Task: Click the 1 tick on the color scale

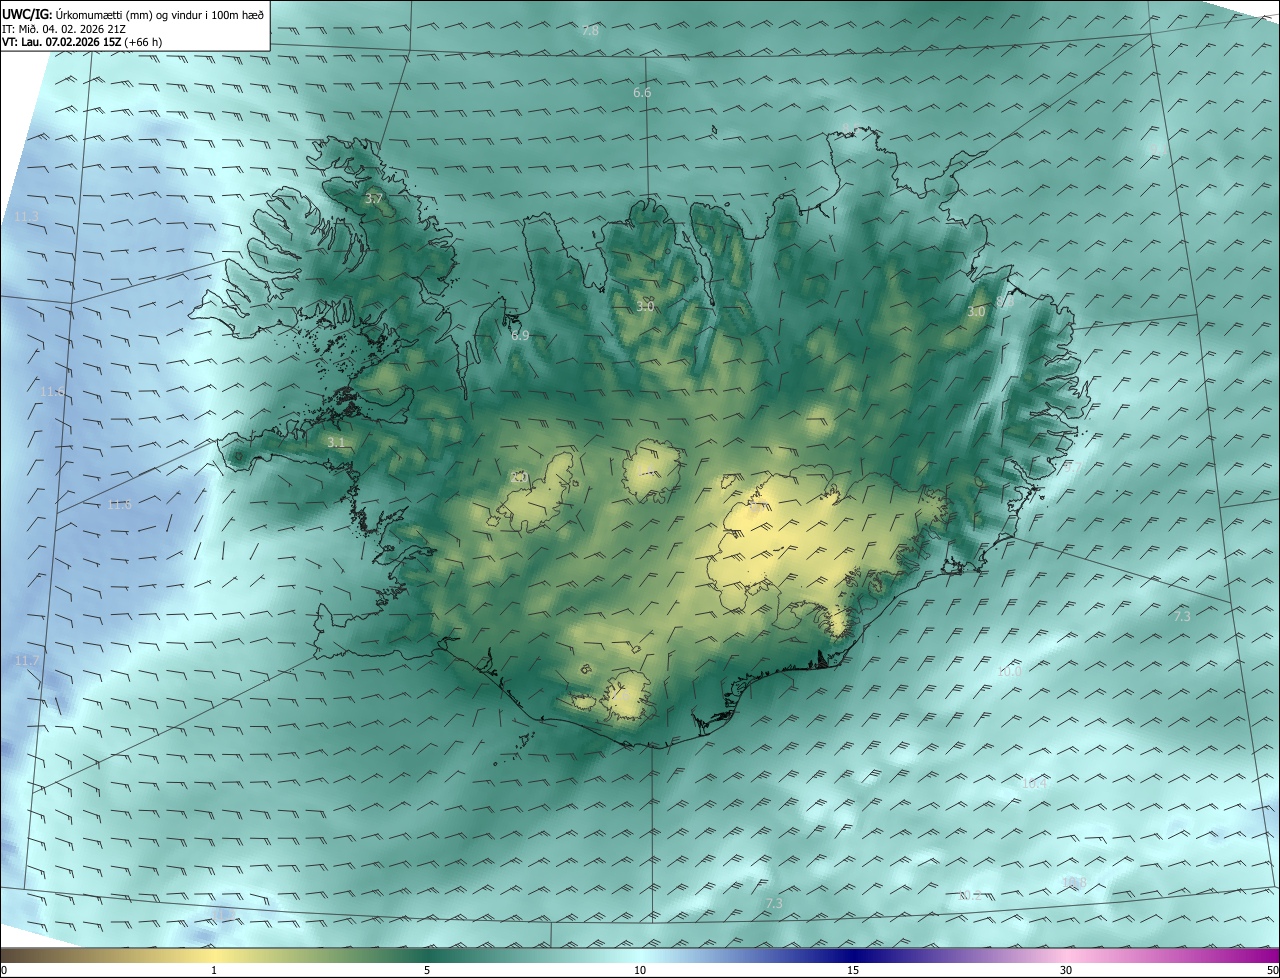Action: [214, 970]
